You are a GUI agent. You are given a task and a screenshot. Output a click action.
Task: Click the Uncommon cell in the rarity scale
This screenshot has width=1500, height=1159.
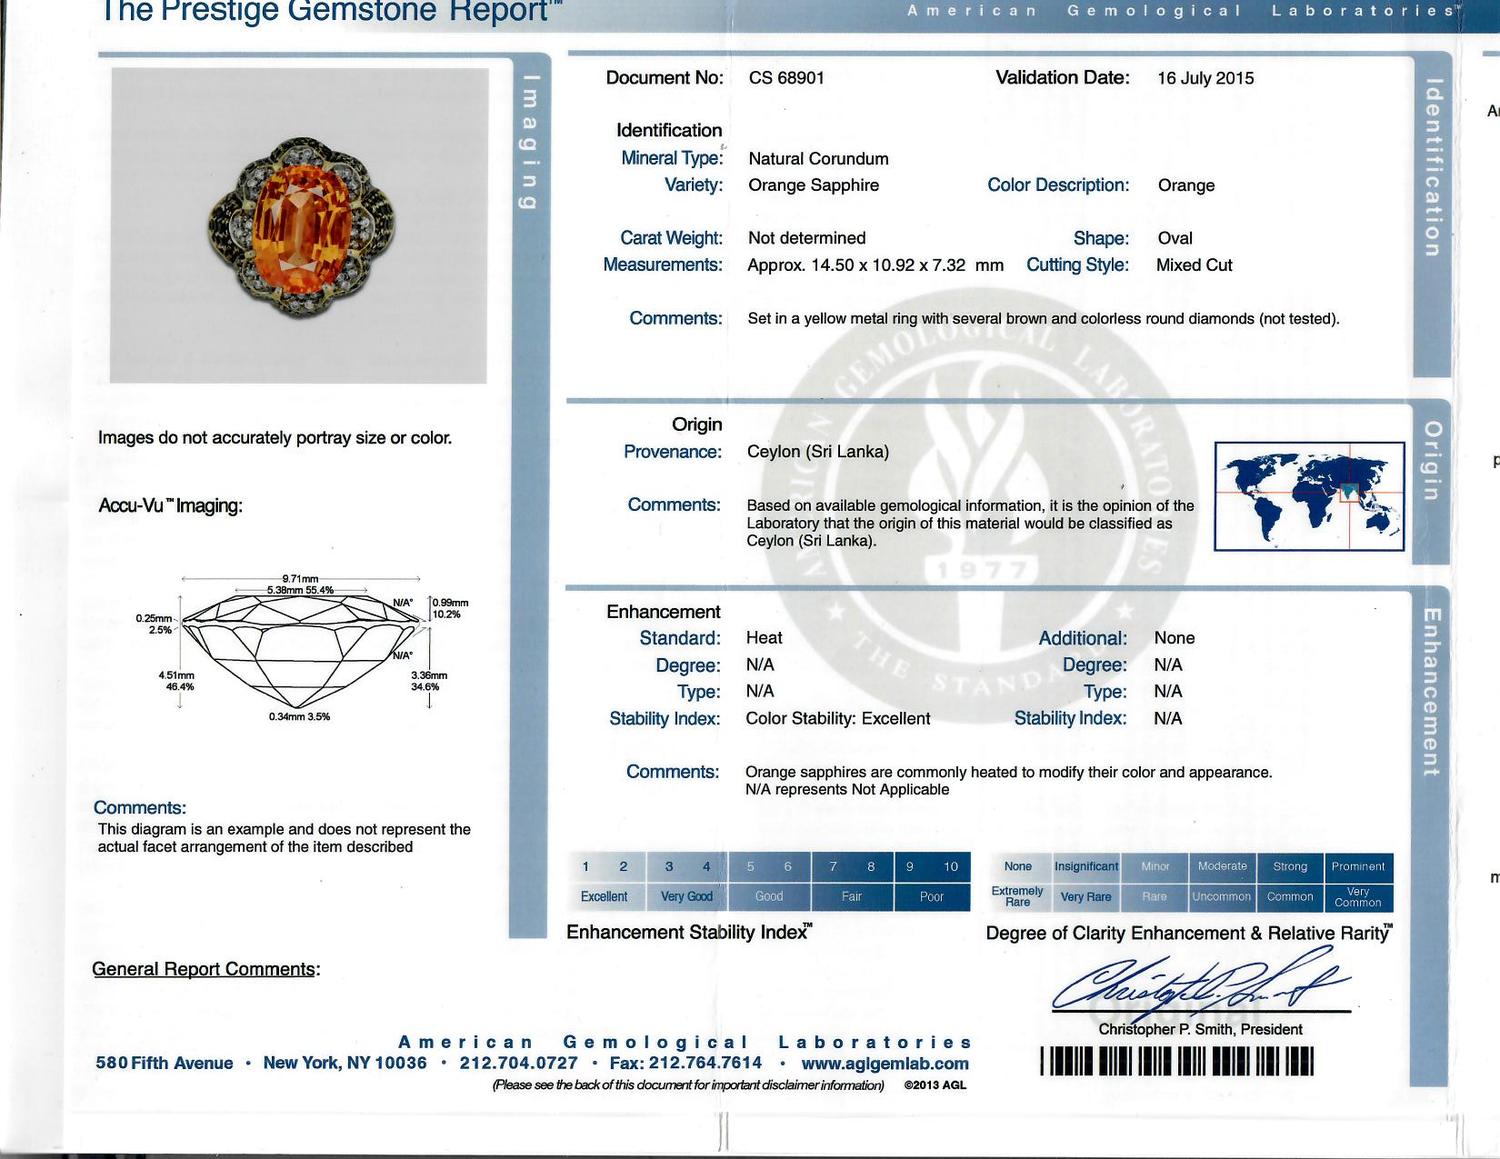point(1222,897)
